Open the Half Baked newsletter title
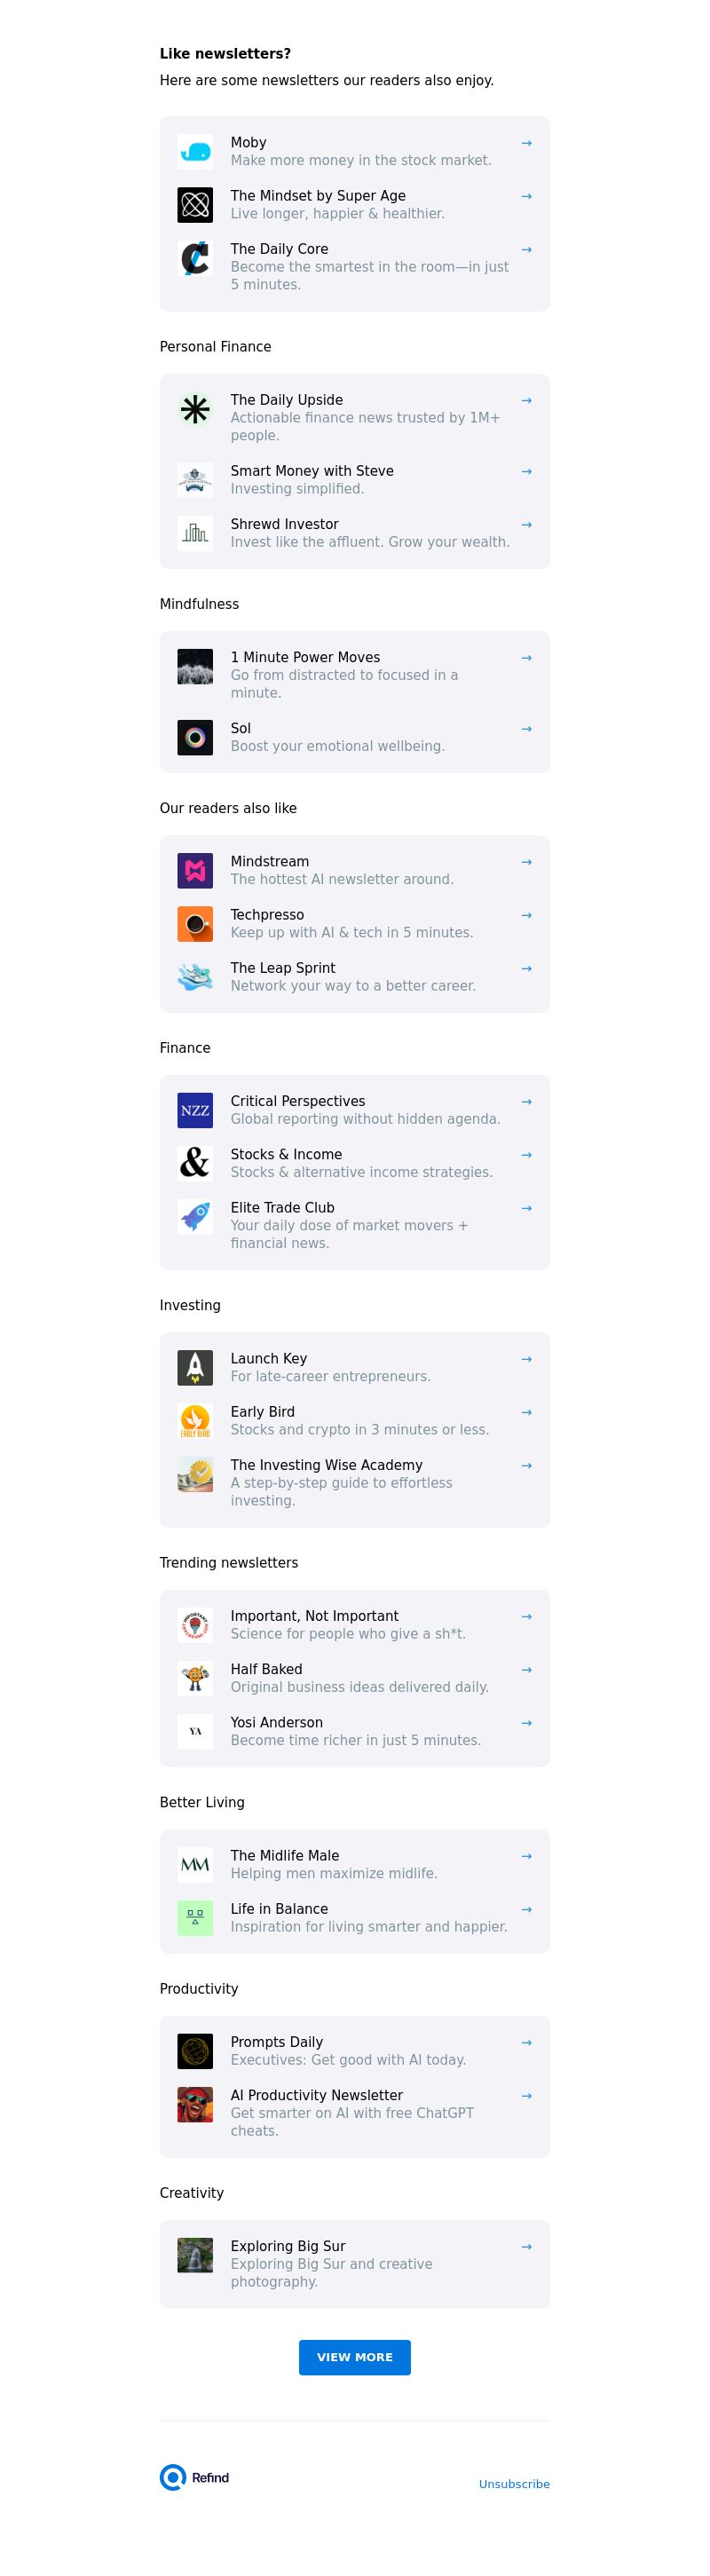The width and height of the screenshot is (710, 2576). pos(266,1669)
